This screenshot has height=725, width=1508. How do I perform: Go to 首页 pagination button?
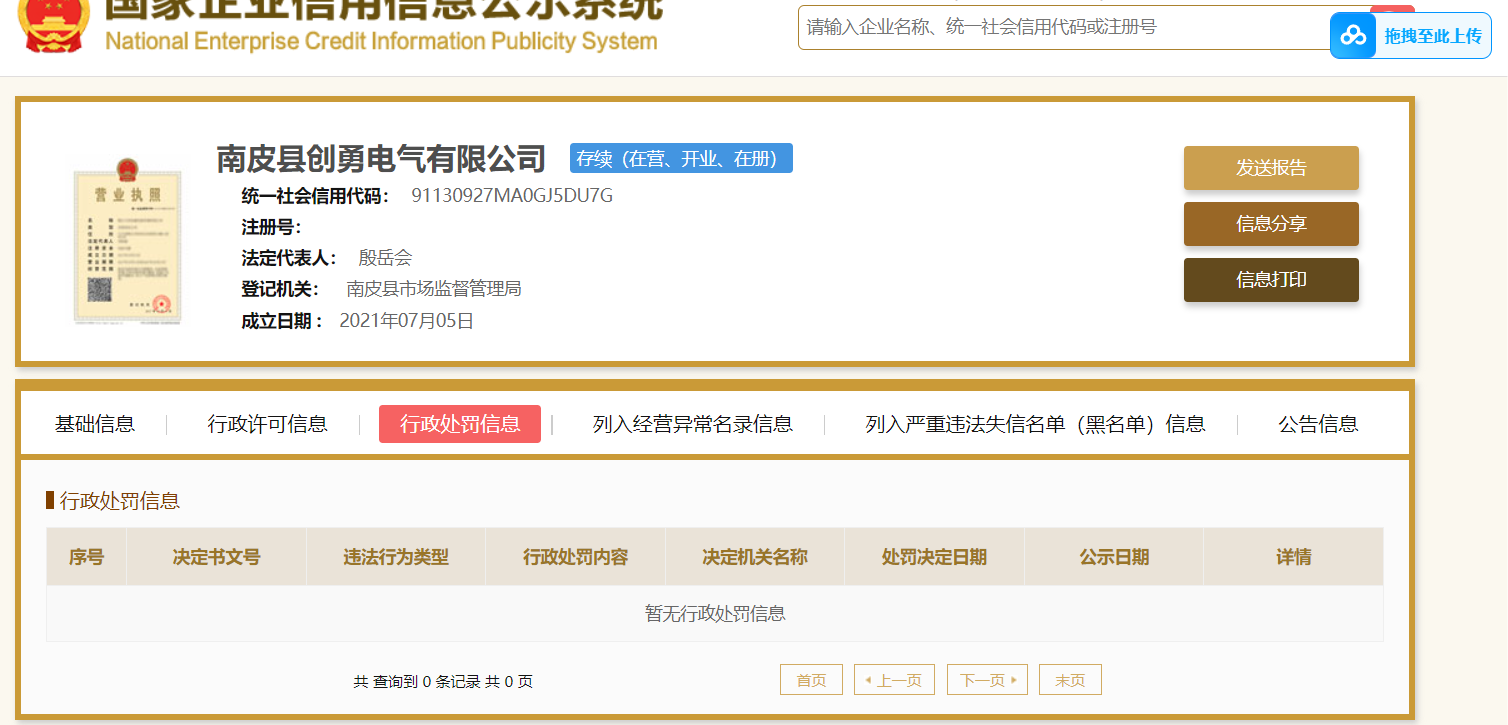(x=811, y=680)
